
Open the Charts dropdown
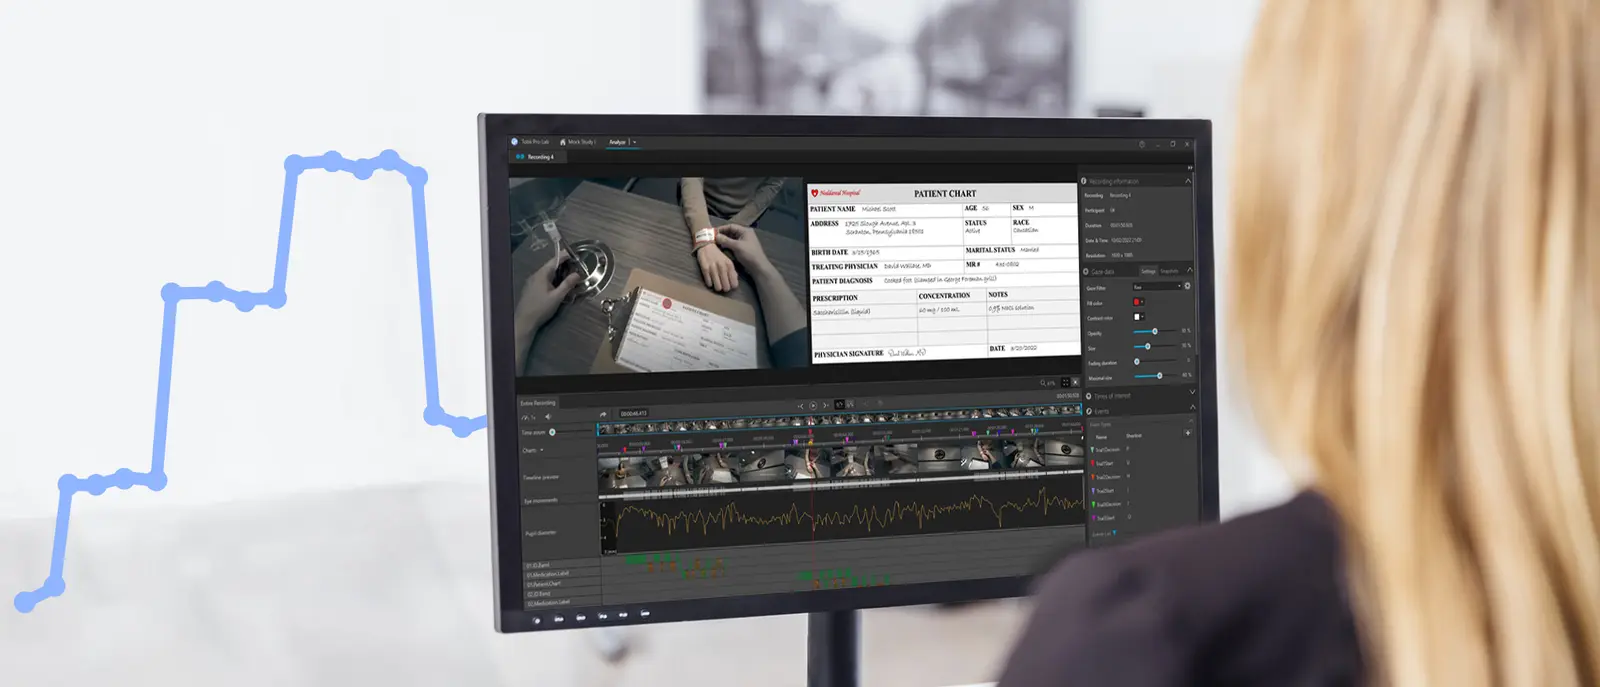[533, 450]
